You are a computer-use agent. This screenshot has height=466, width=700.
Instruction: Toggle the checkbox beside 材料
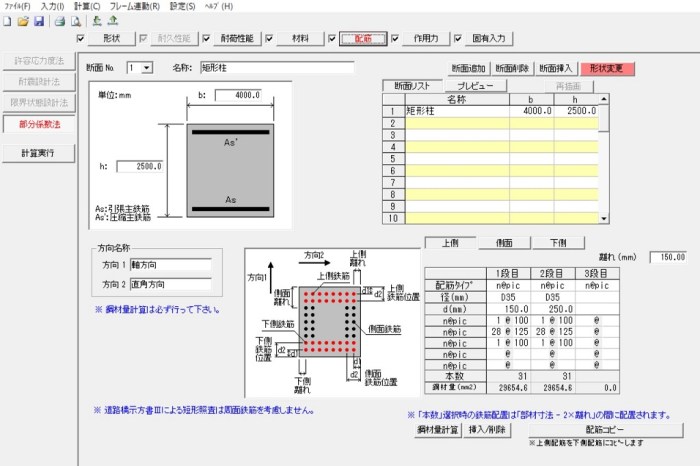269,39
